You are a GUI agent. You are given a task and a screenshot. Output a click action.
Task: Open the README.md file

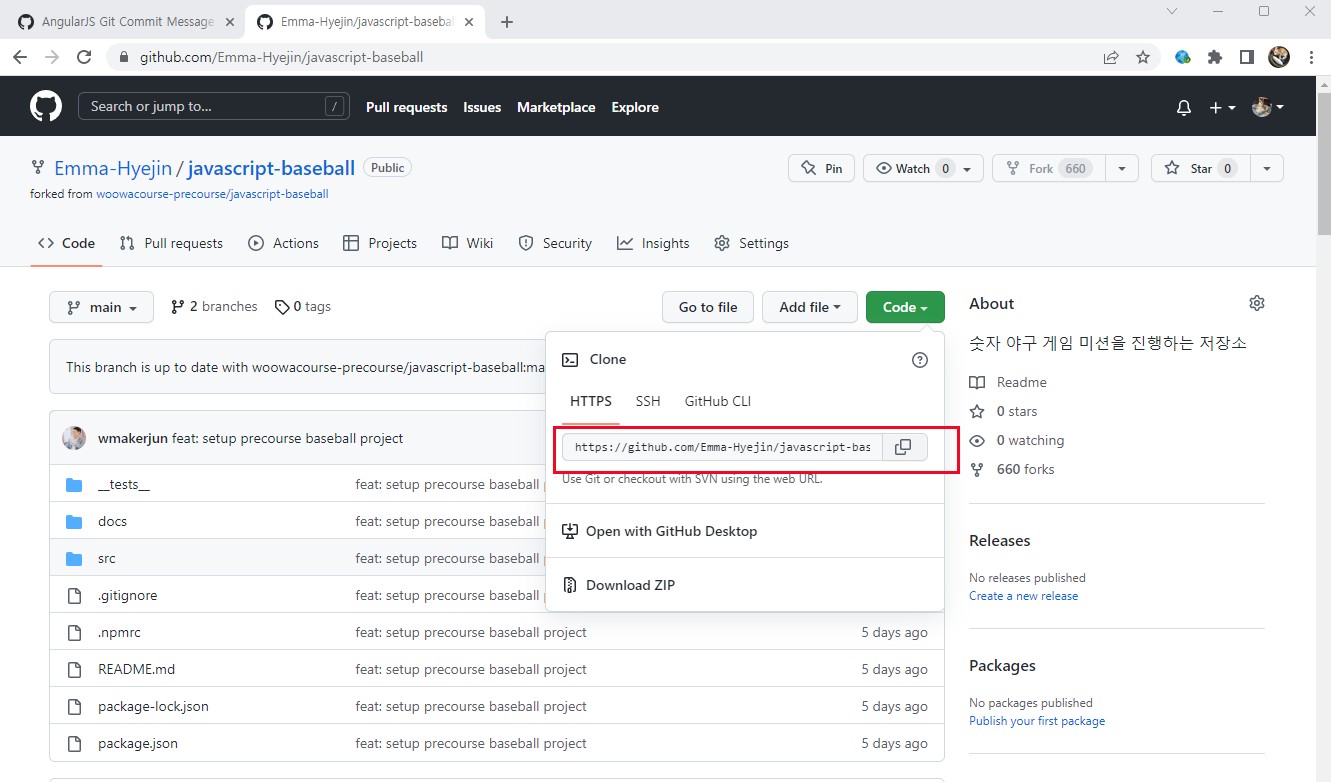(136, 669)
